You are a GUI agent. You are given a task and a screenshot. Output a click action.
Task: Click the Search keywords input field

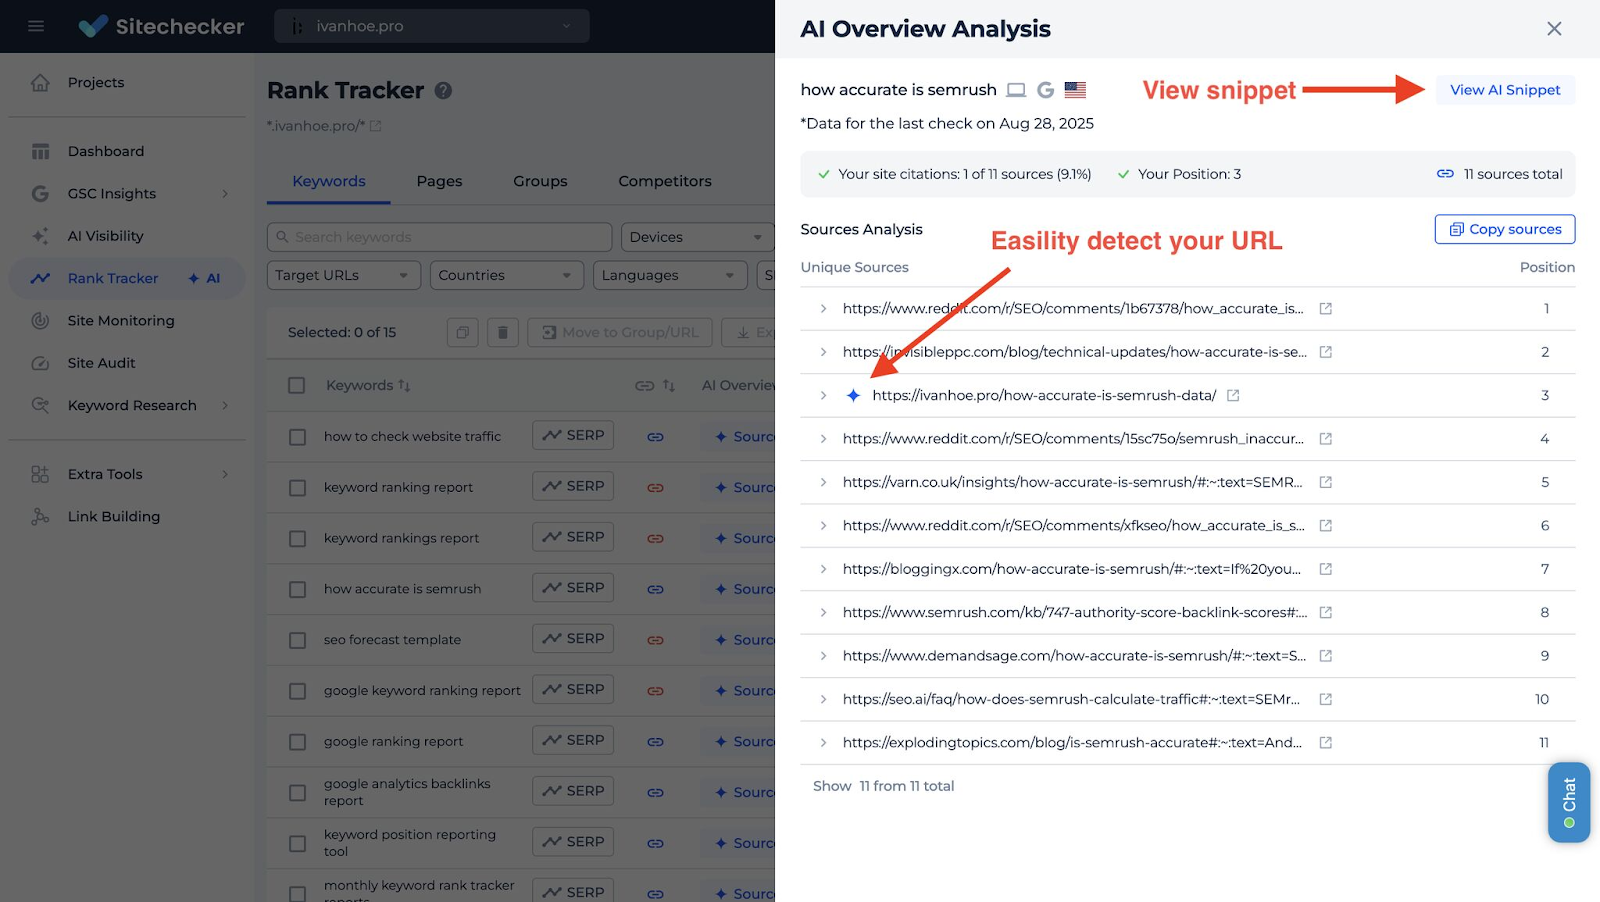point(440,237)
